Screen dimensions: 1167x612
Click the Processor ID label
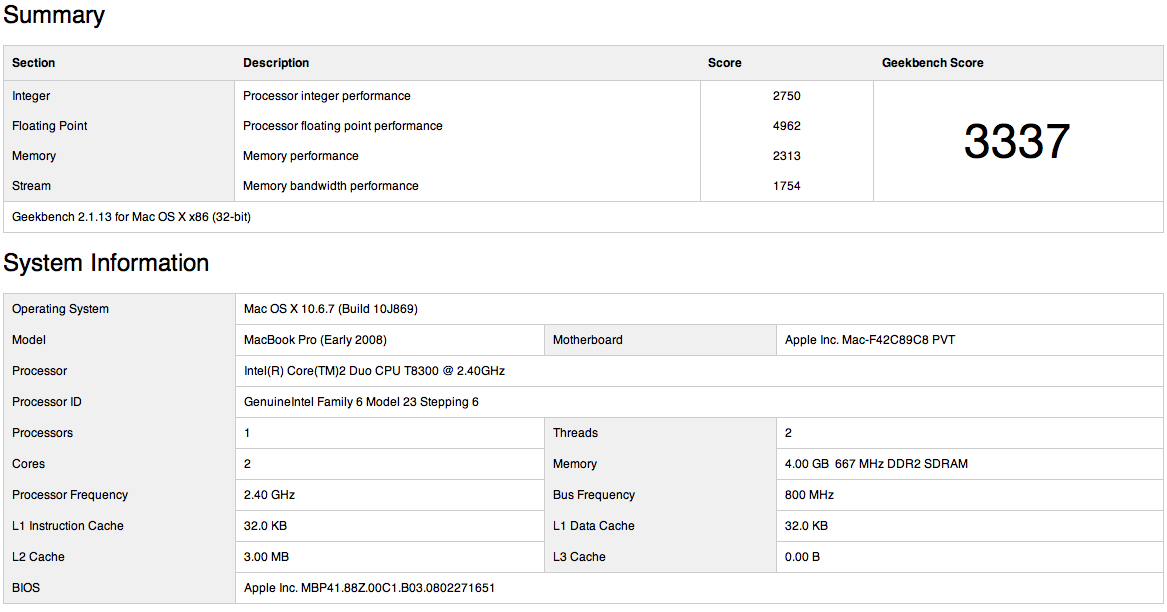coord(47,402)
